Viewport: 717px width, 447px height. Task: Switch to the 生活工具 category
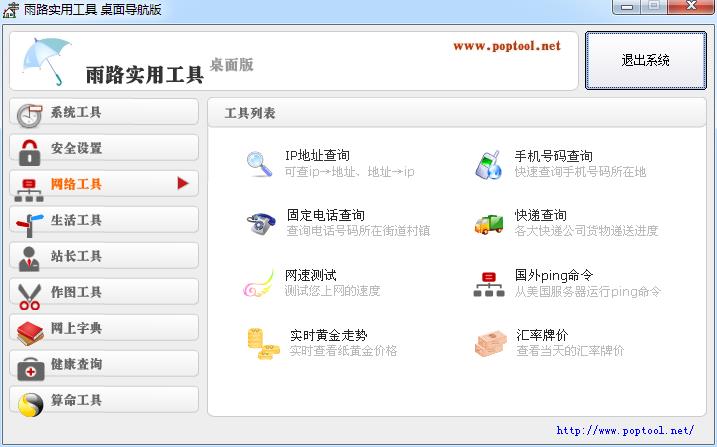pyautogui.click(x=104, y=220)
